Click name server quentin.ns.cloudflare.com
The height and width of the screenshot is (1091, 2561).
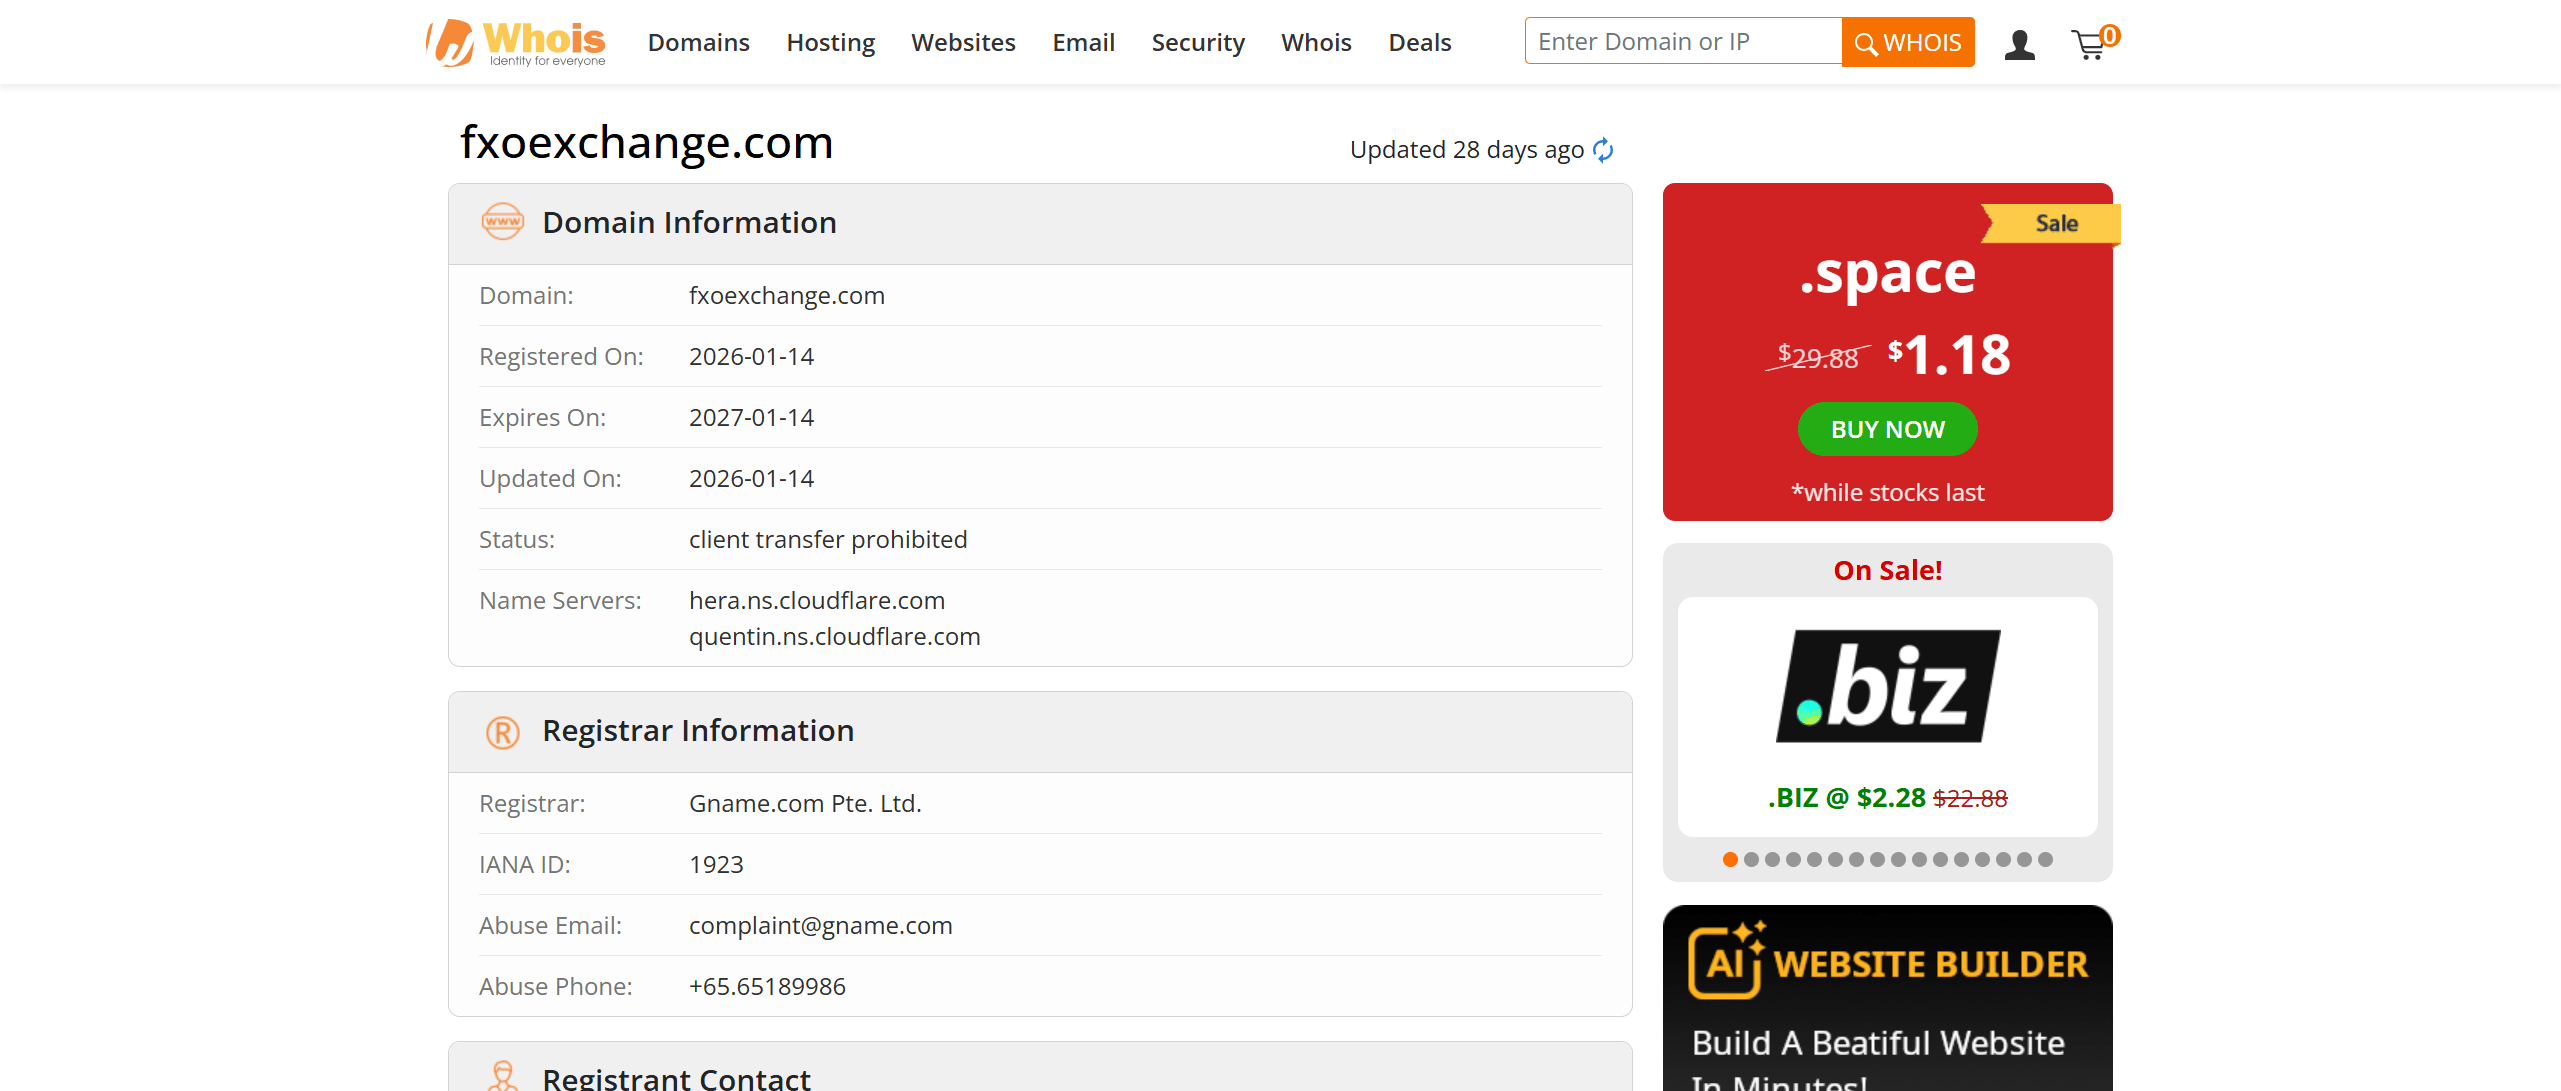[x=835, y=637]
